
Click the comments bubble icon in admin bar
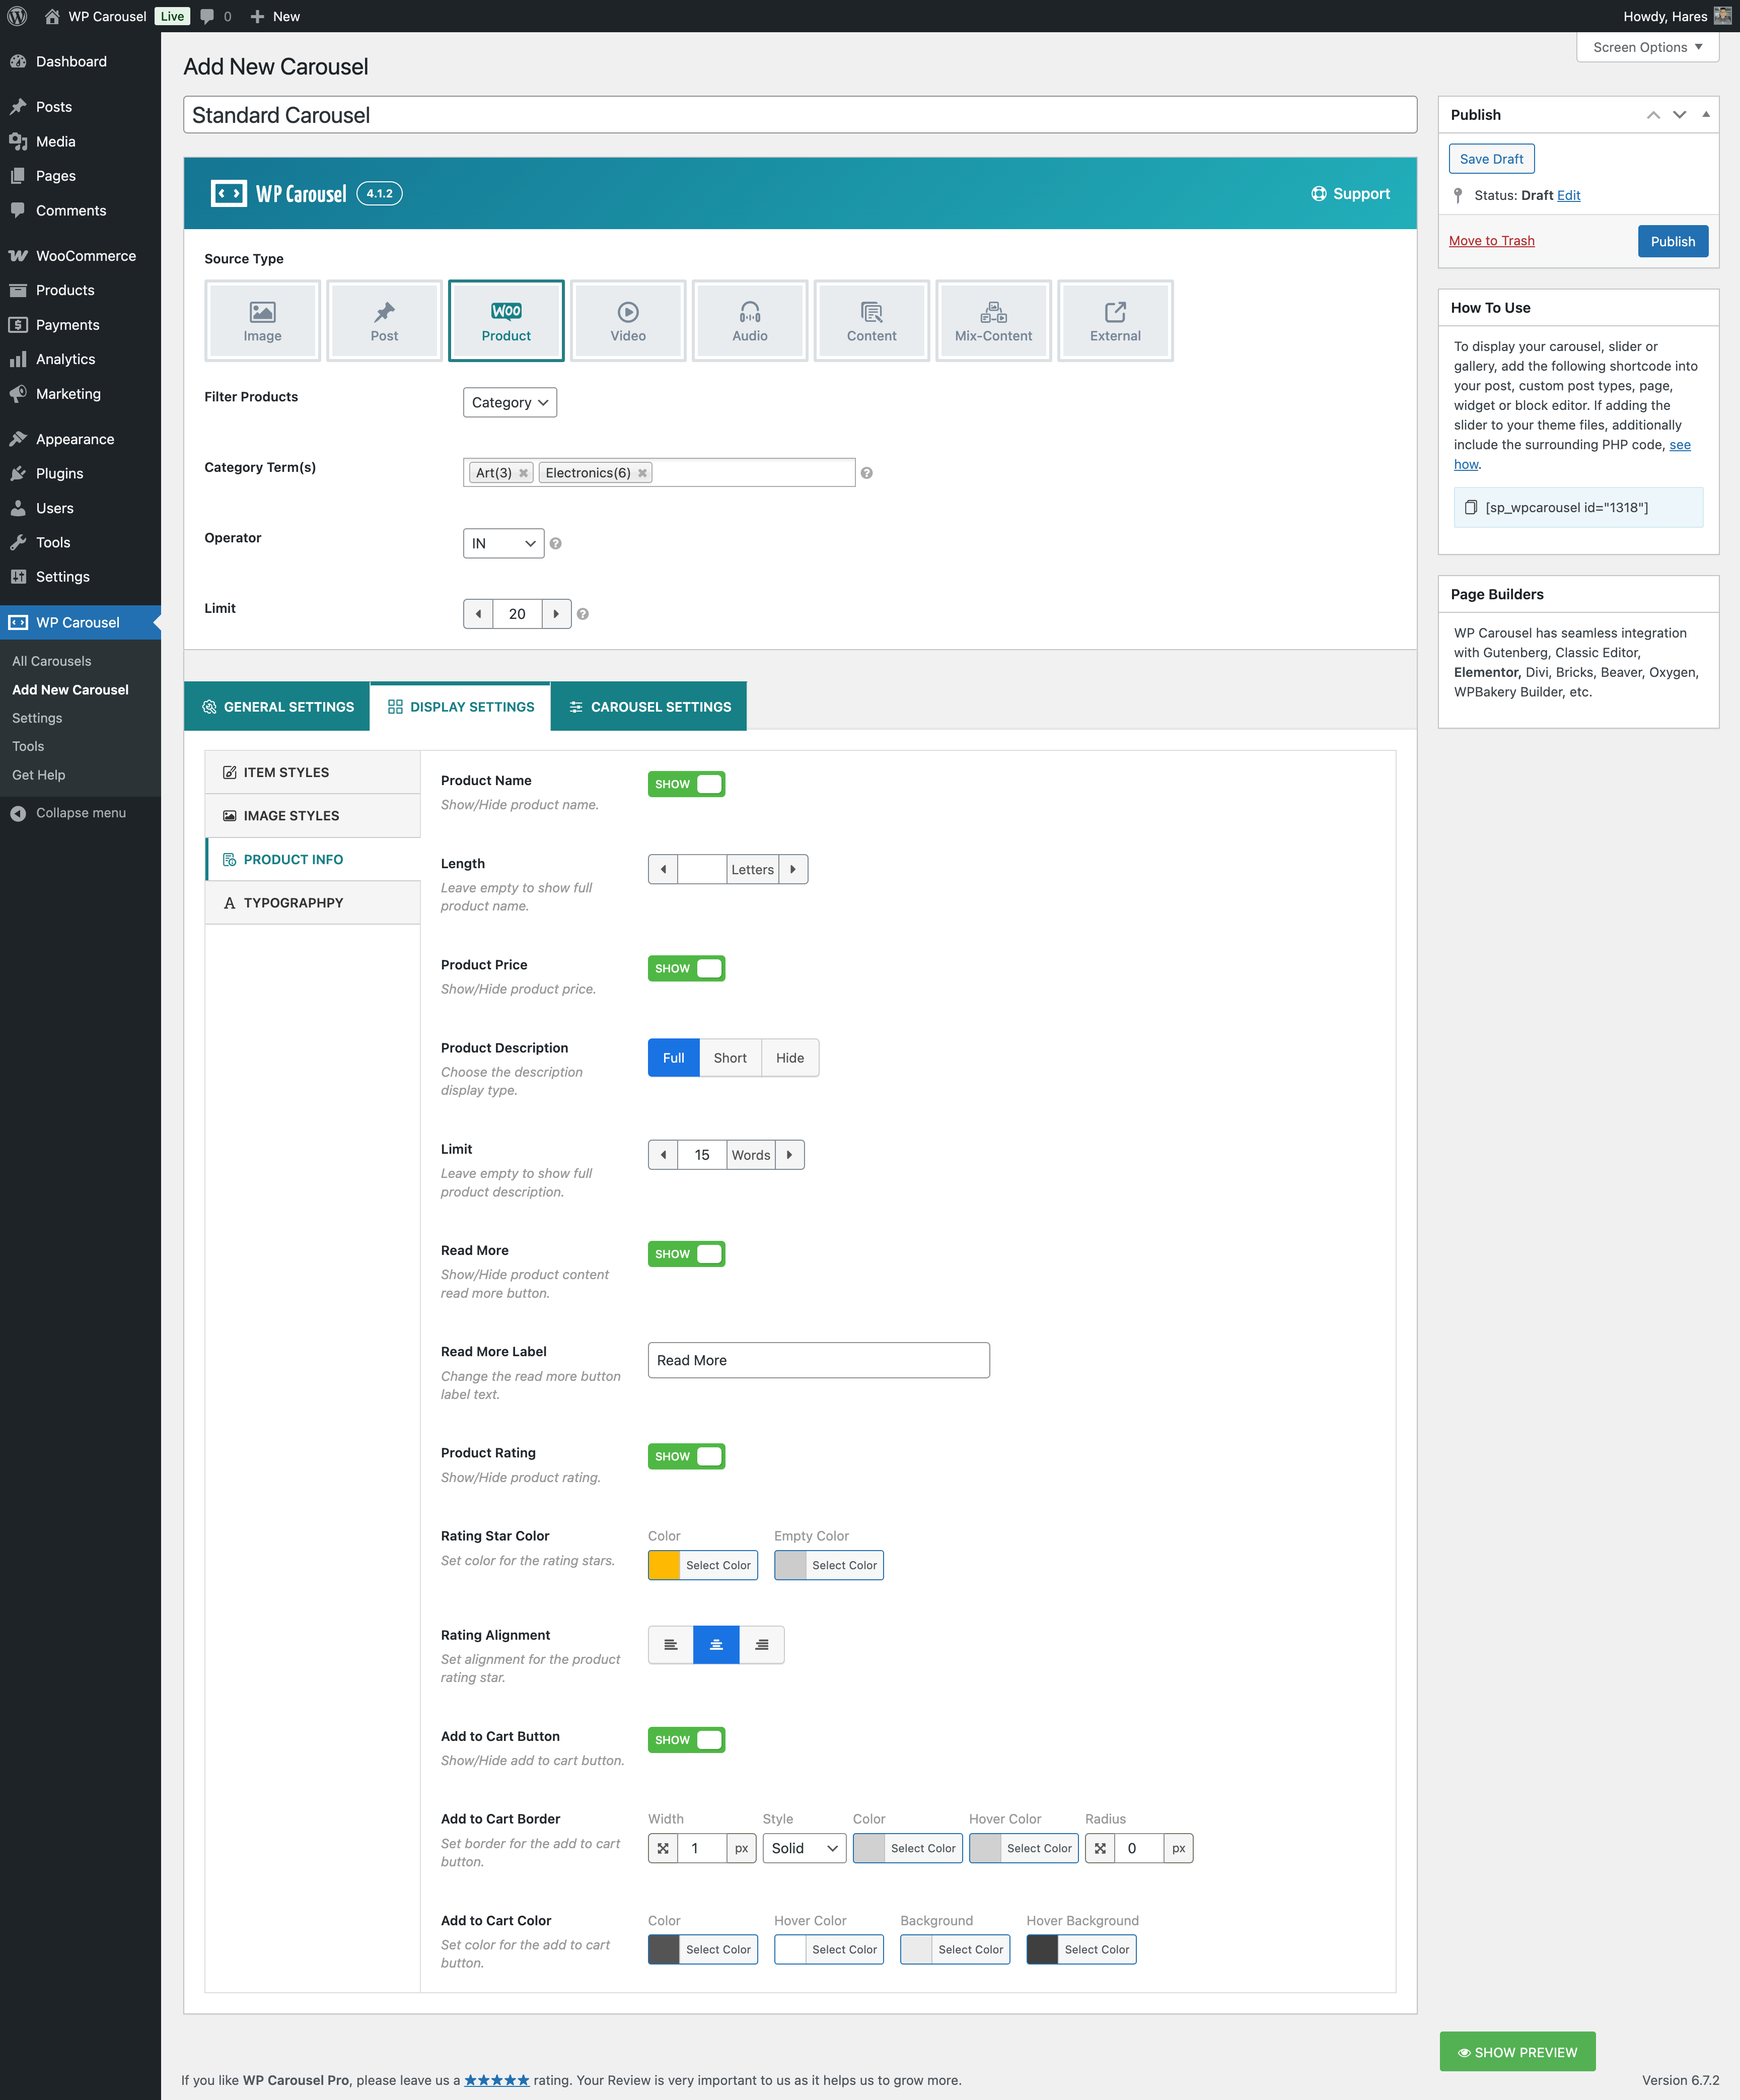(x=207, y=16)
